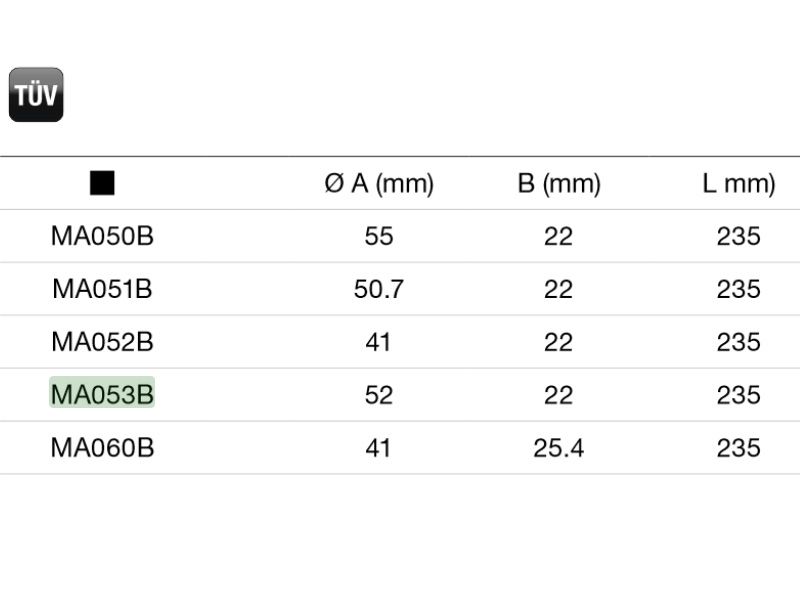Select the MA052B row label
This screenshot has height=600, width=800.
pyautogui.click(x=102, y=342)
